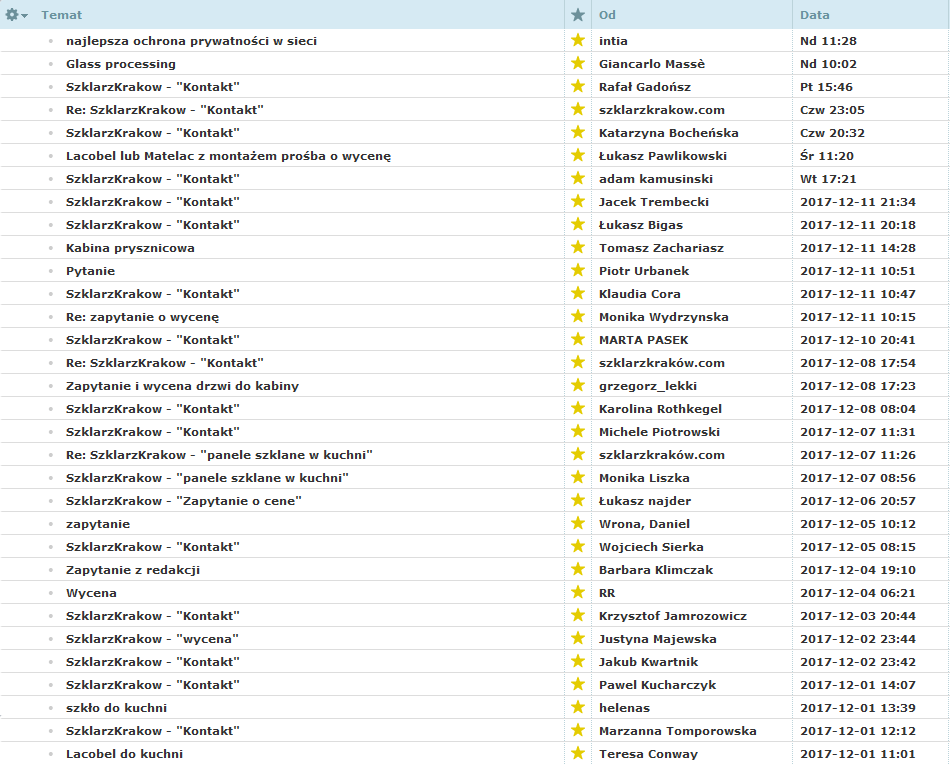Select sender Jakub Kwartnik

(x=648, y=662)
